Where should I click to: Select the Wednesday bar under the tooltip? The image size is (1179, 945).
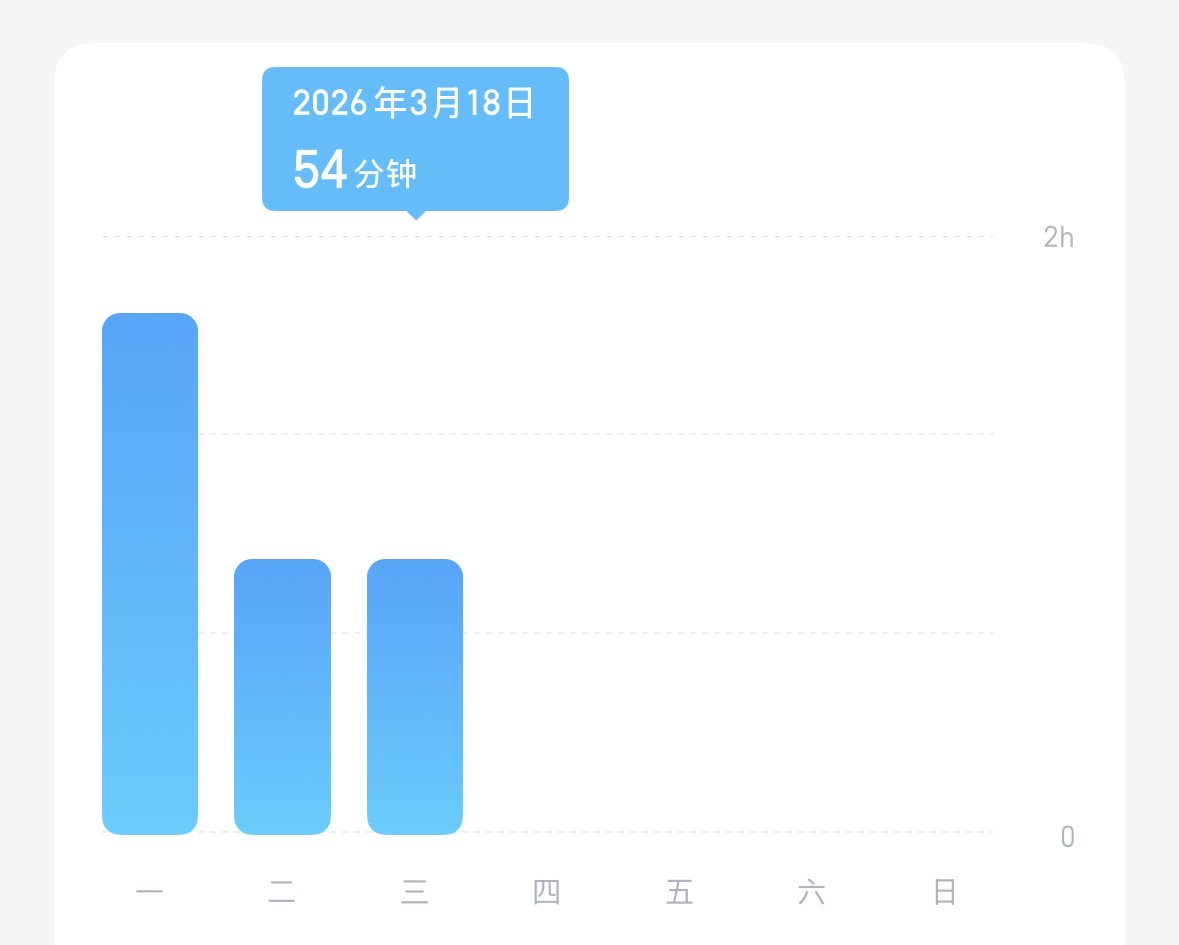click(x=415, y=696)
